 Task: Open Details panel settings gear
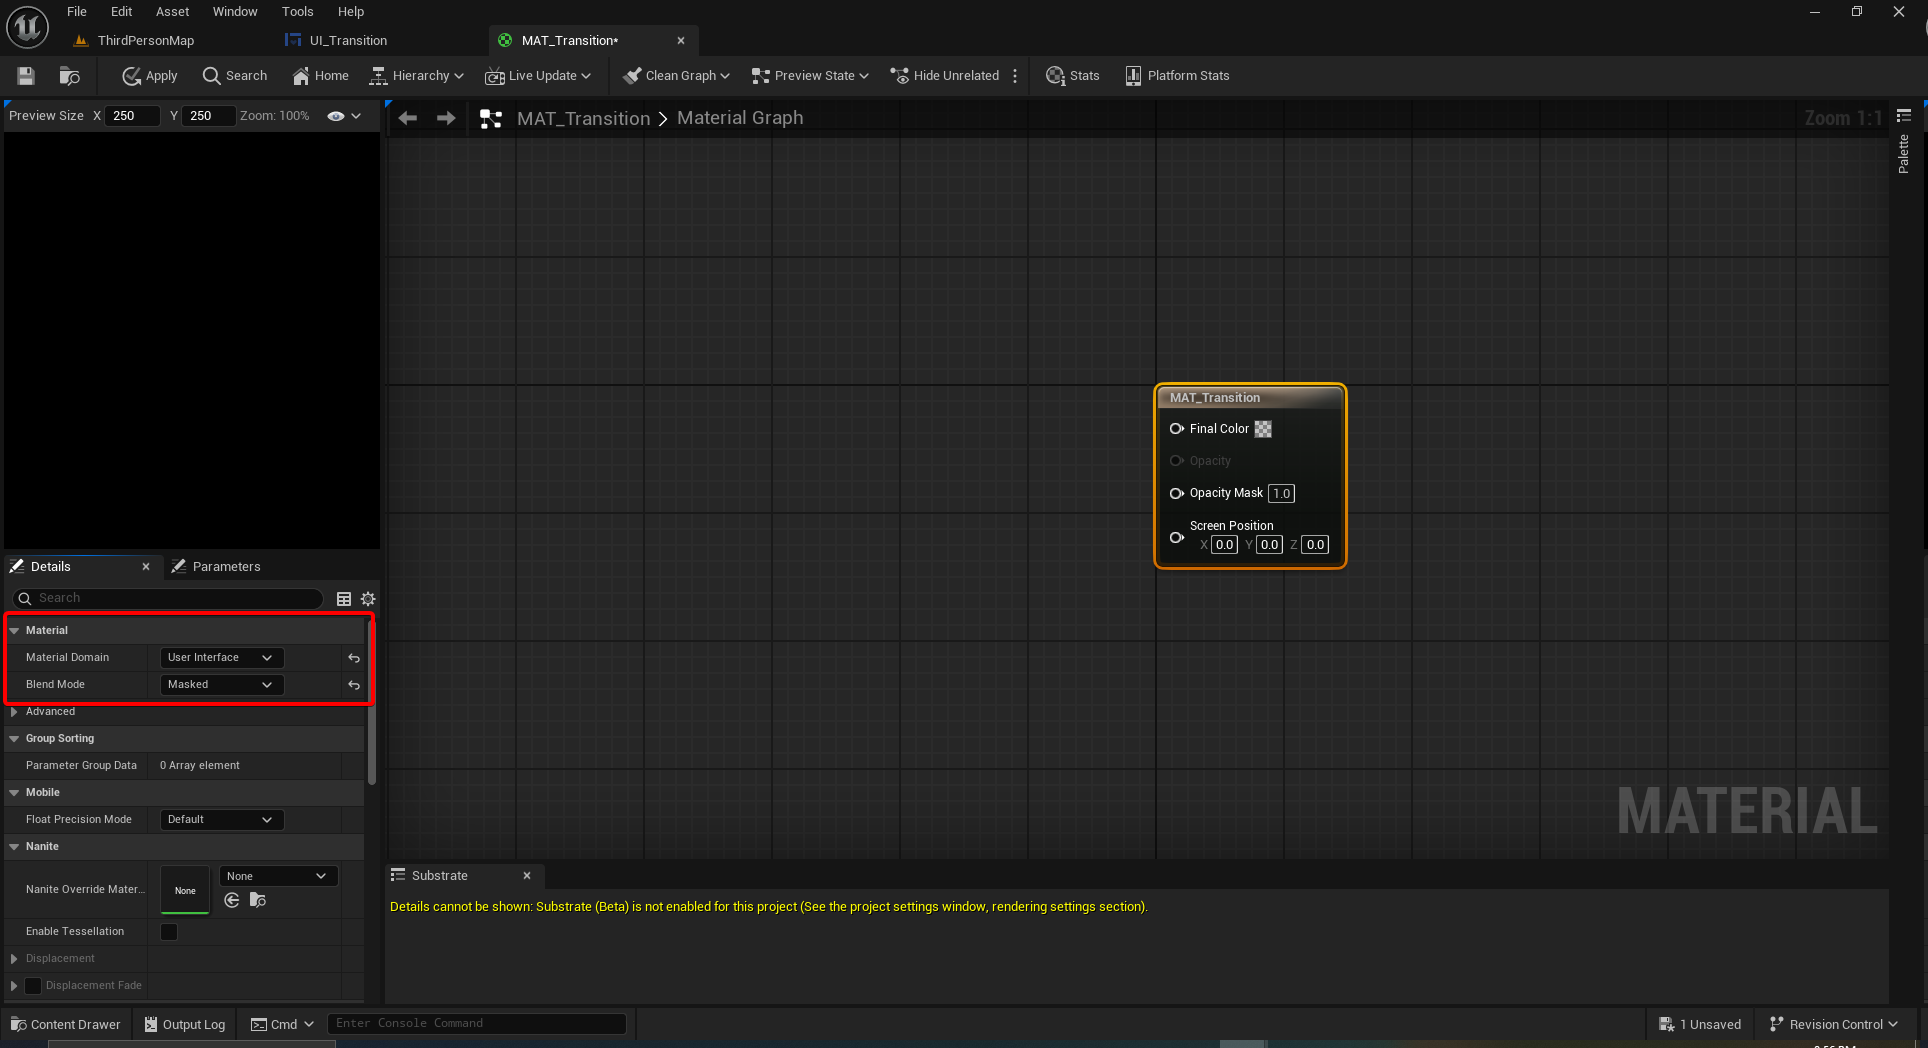[368, 599]
